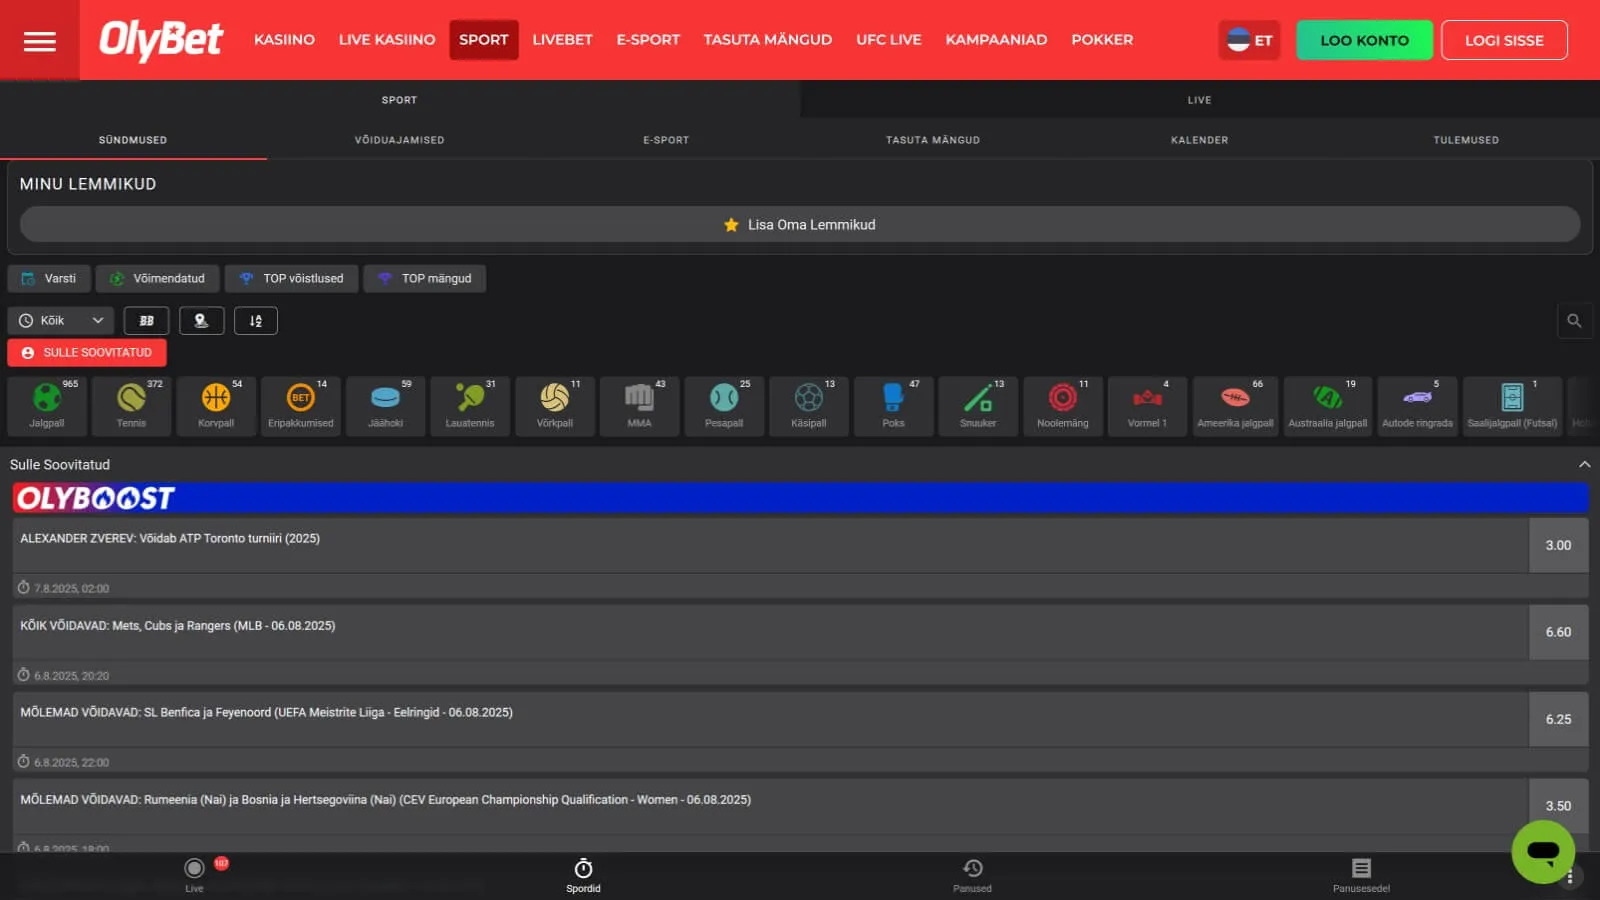Select the Tennis sport icon
Image resolution: width=1600 pixels, height=900 pixels.
[131, 405]
